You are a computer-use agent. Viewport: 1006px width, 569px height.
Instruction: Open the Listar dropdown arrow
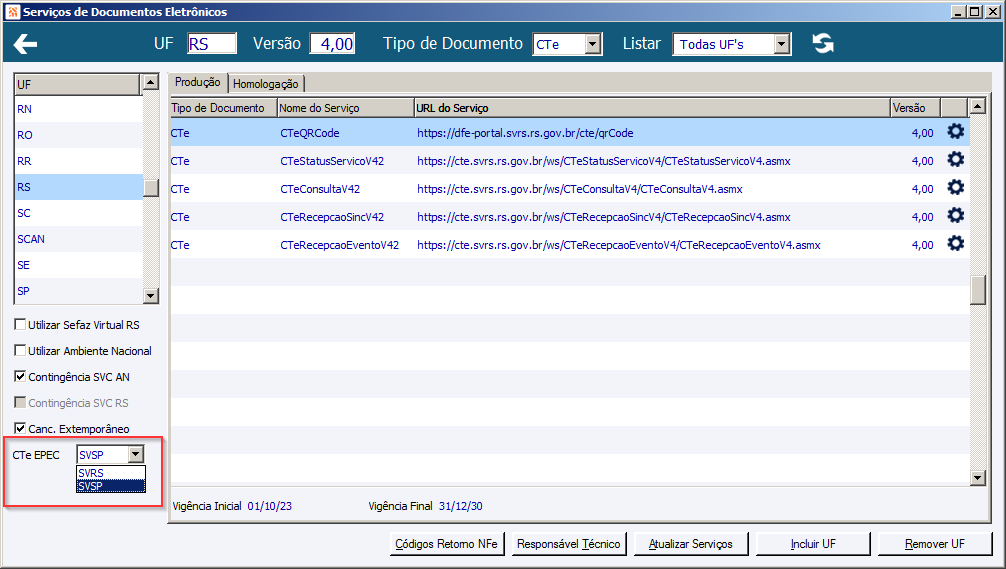pos(781,44)
